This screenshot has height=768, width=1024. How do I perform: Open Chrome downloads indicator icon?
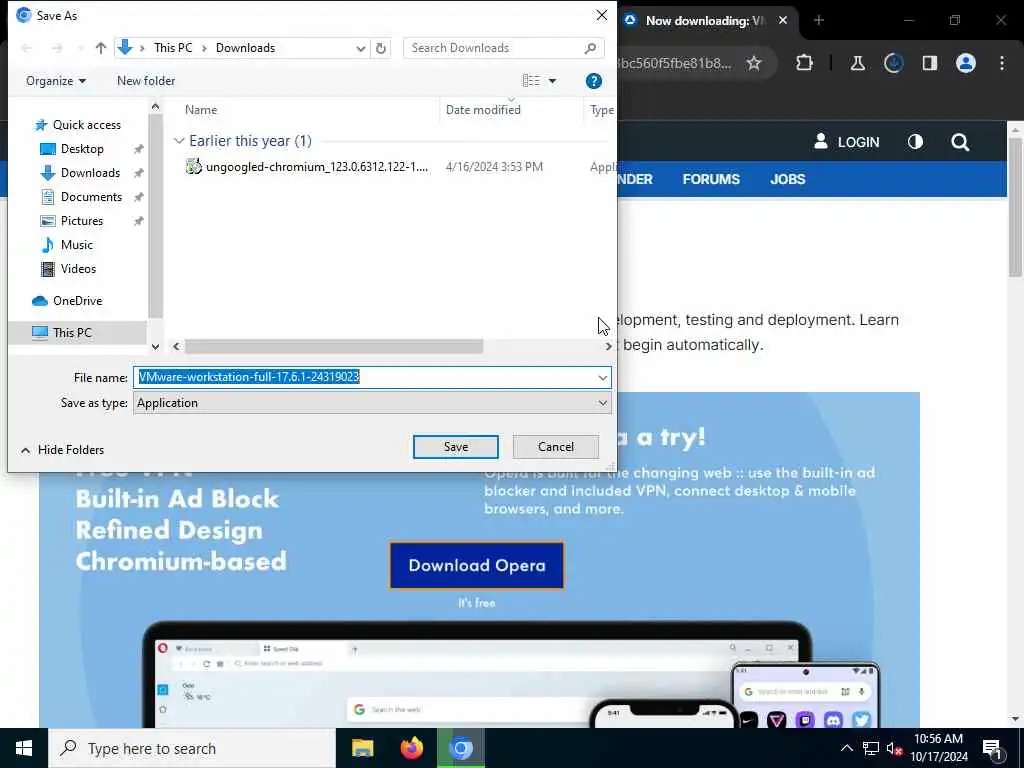click(893, 63)
